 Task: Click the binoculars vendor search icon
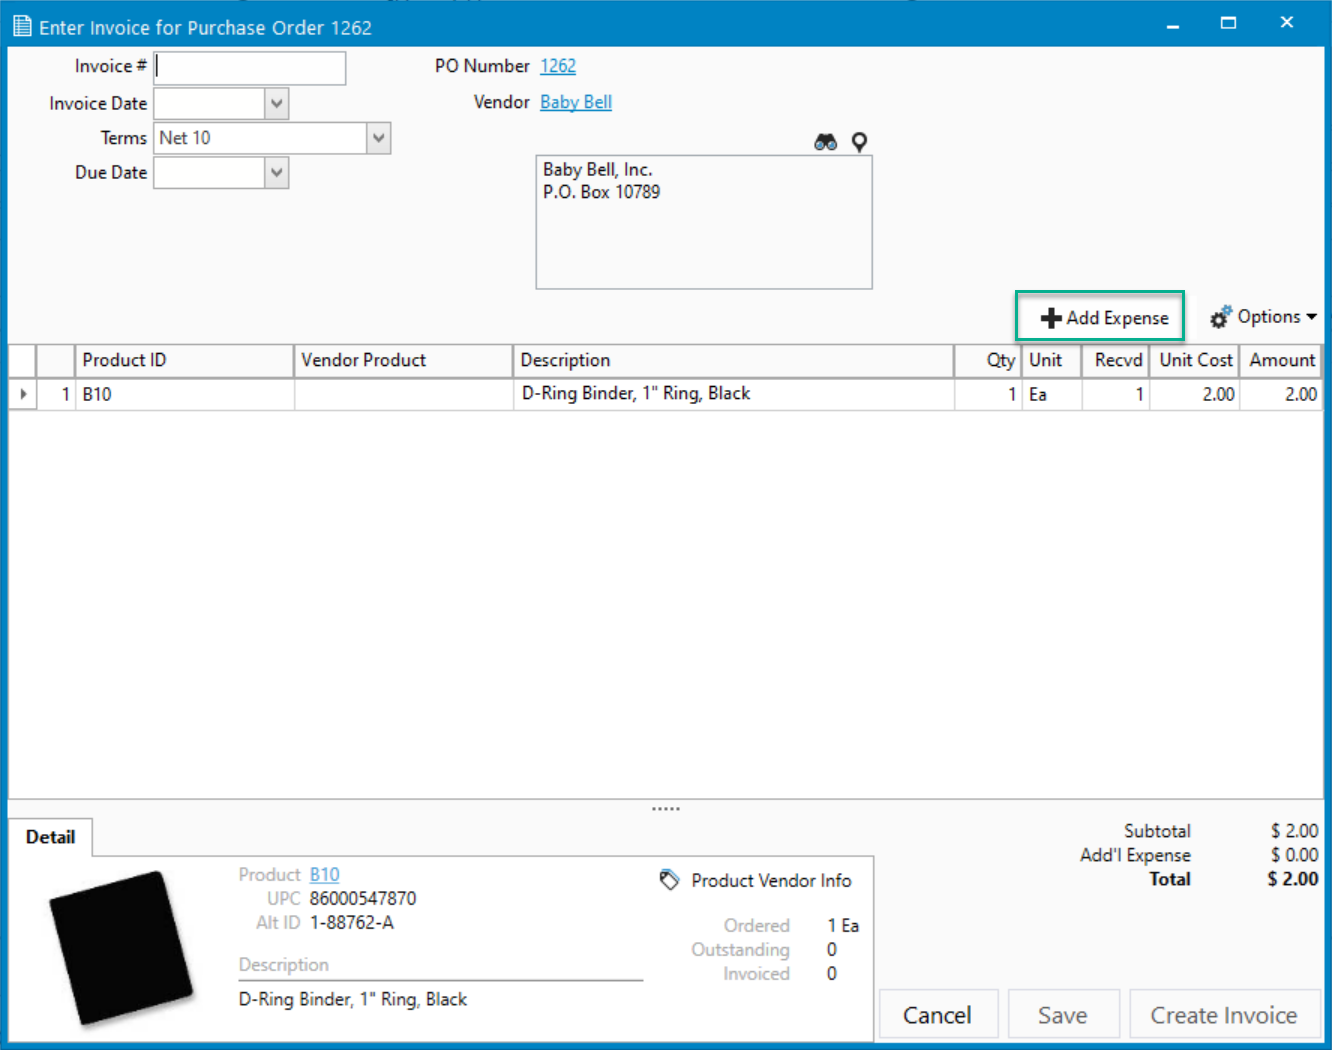coord(825,142)
